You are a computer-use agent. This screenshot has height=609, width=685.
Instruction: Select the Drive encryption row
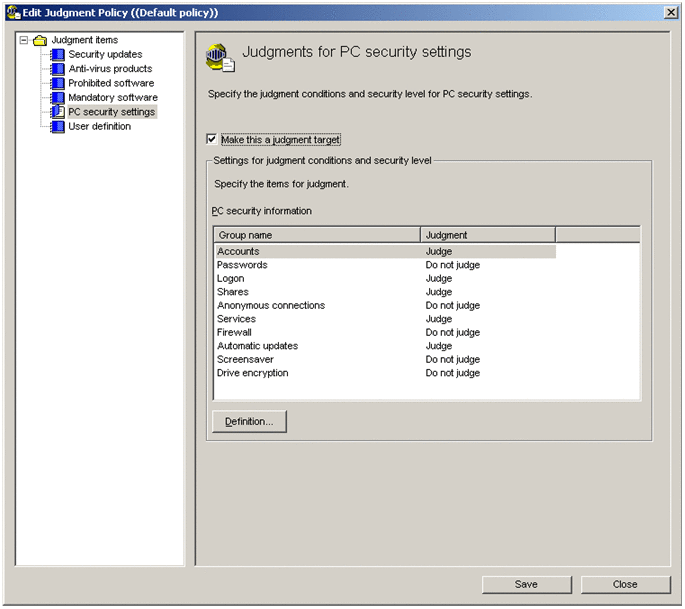(x=385, y=373)
